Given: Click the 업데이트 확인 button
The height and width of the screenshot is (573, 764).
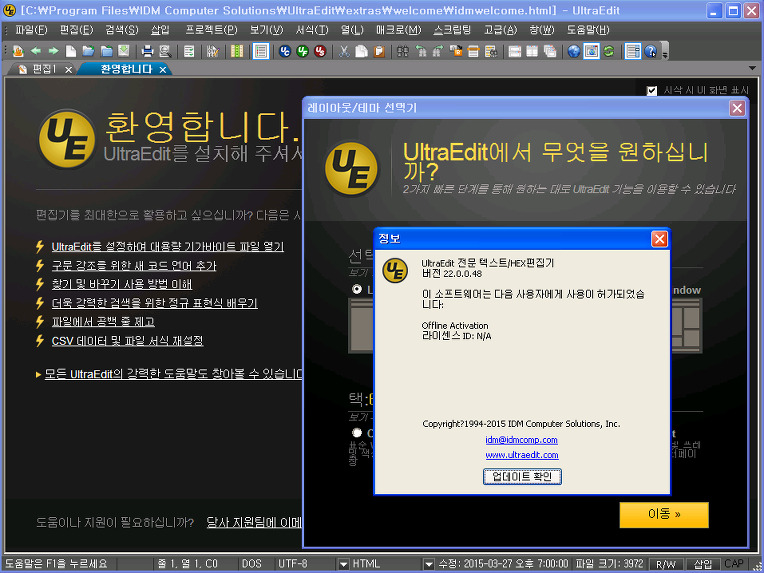Looking at the screenshot, I should (x=522, y=477).
